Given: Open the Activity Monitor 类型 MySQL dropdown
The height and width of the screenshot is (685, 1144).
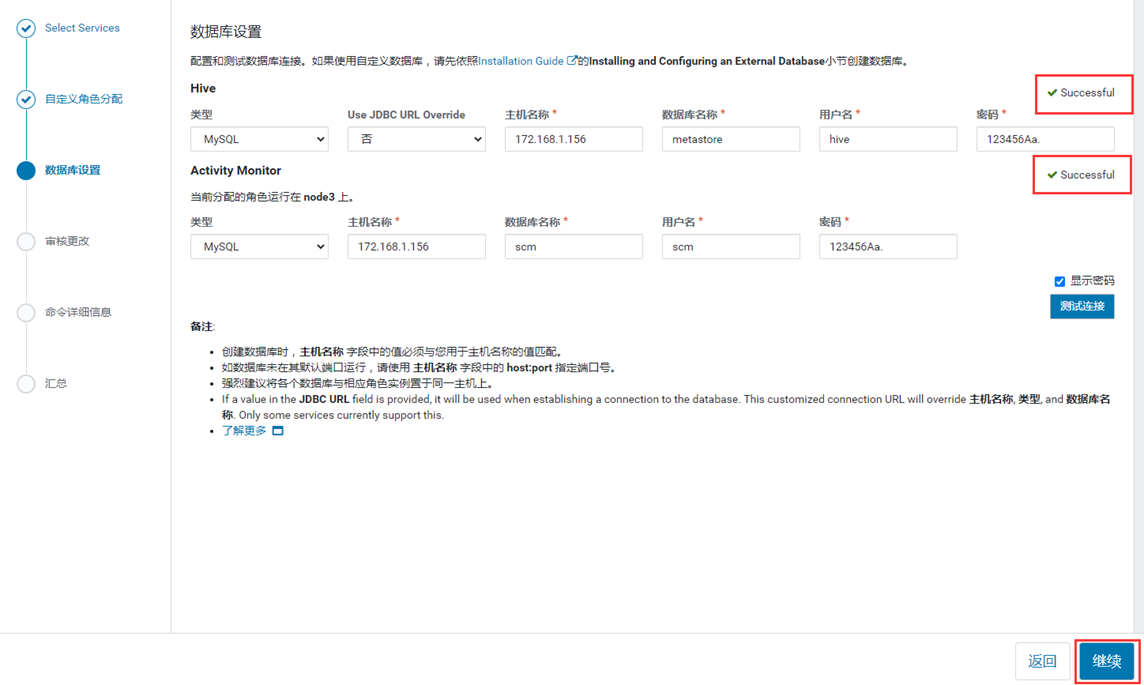Looking at the screenshot, I should pos(260,247).
